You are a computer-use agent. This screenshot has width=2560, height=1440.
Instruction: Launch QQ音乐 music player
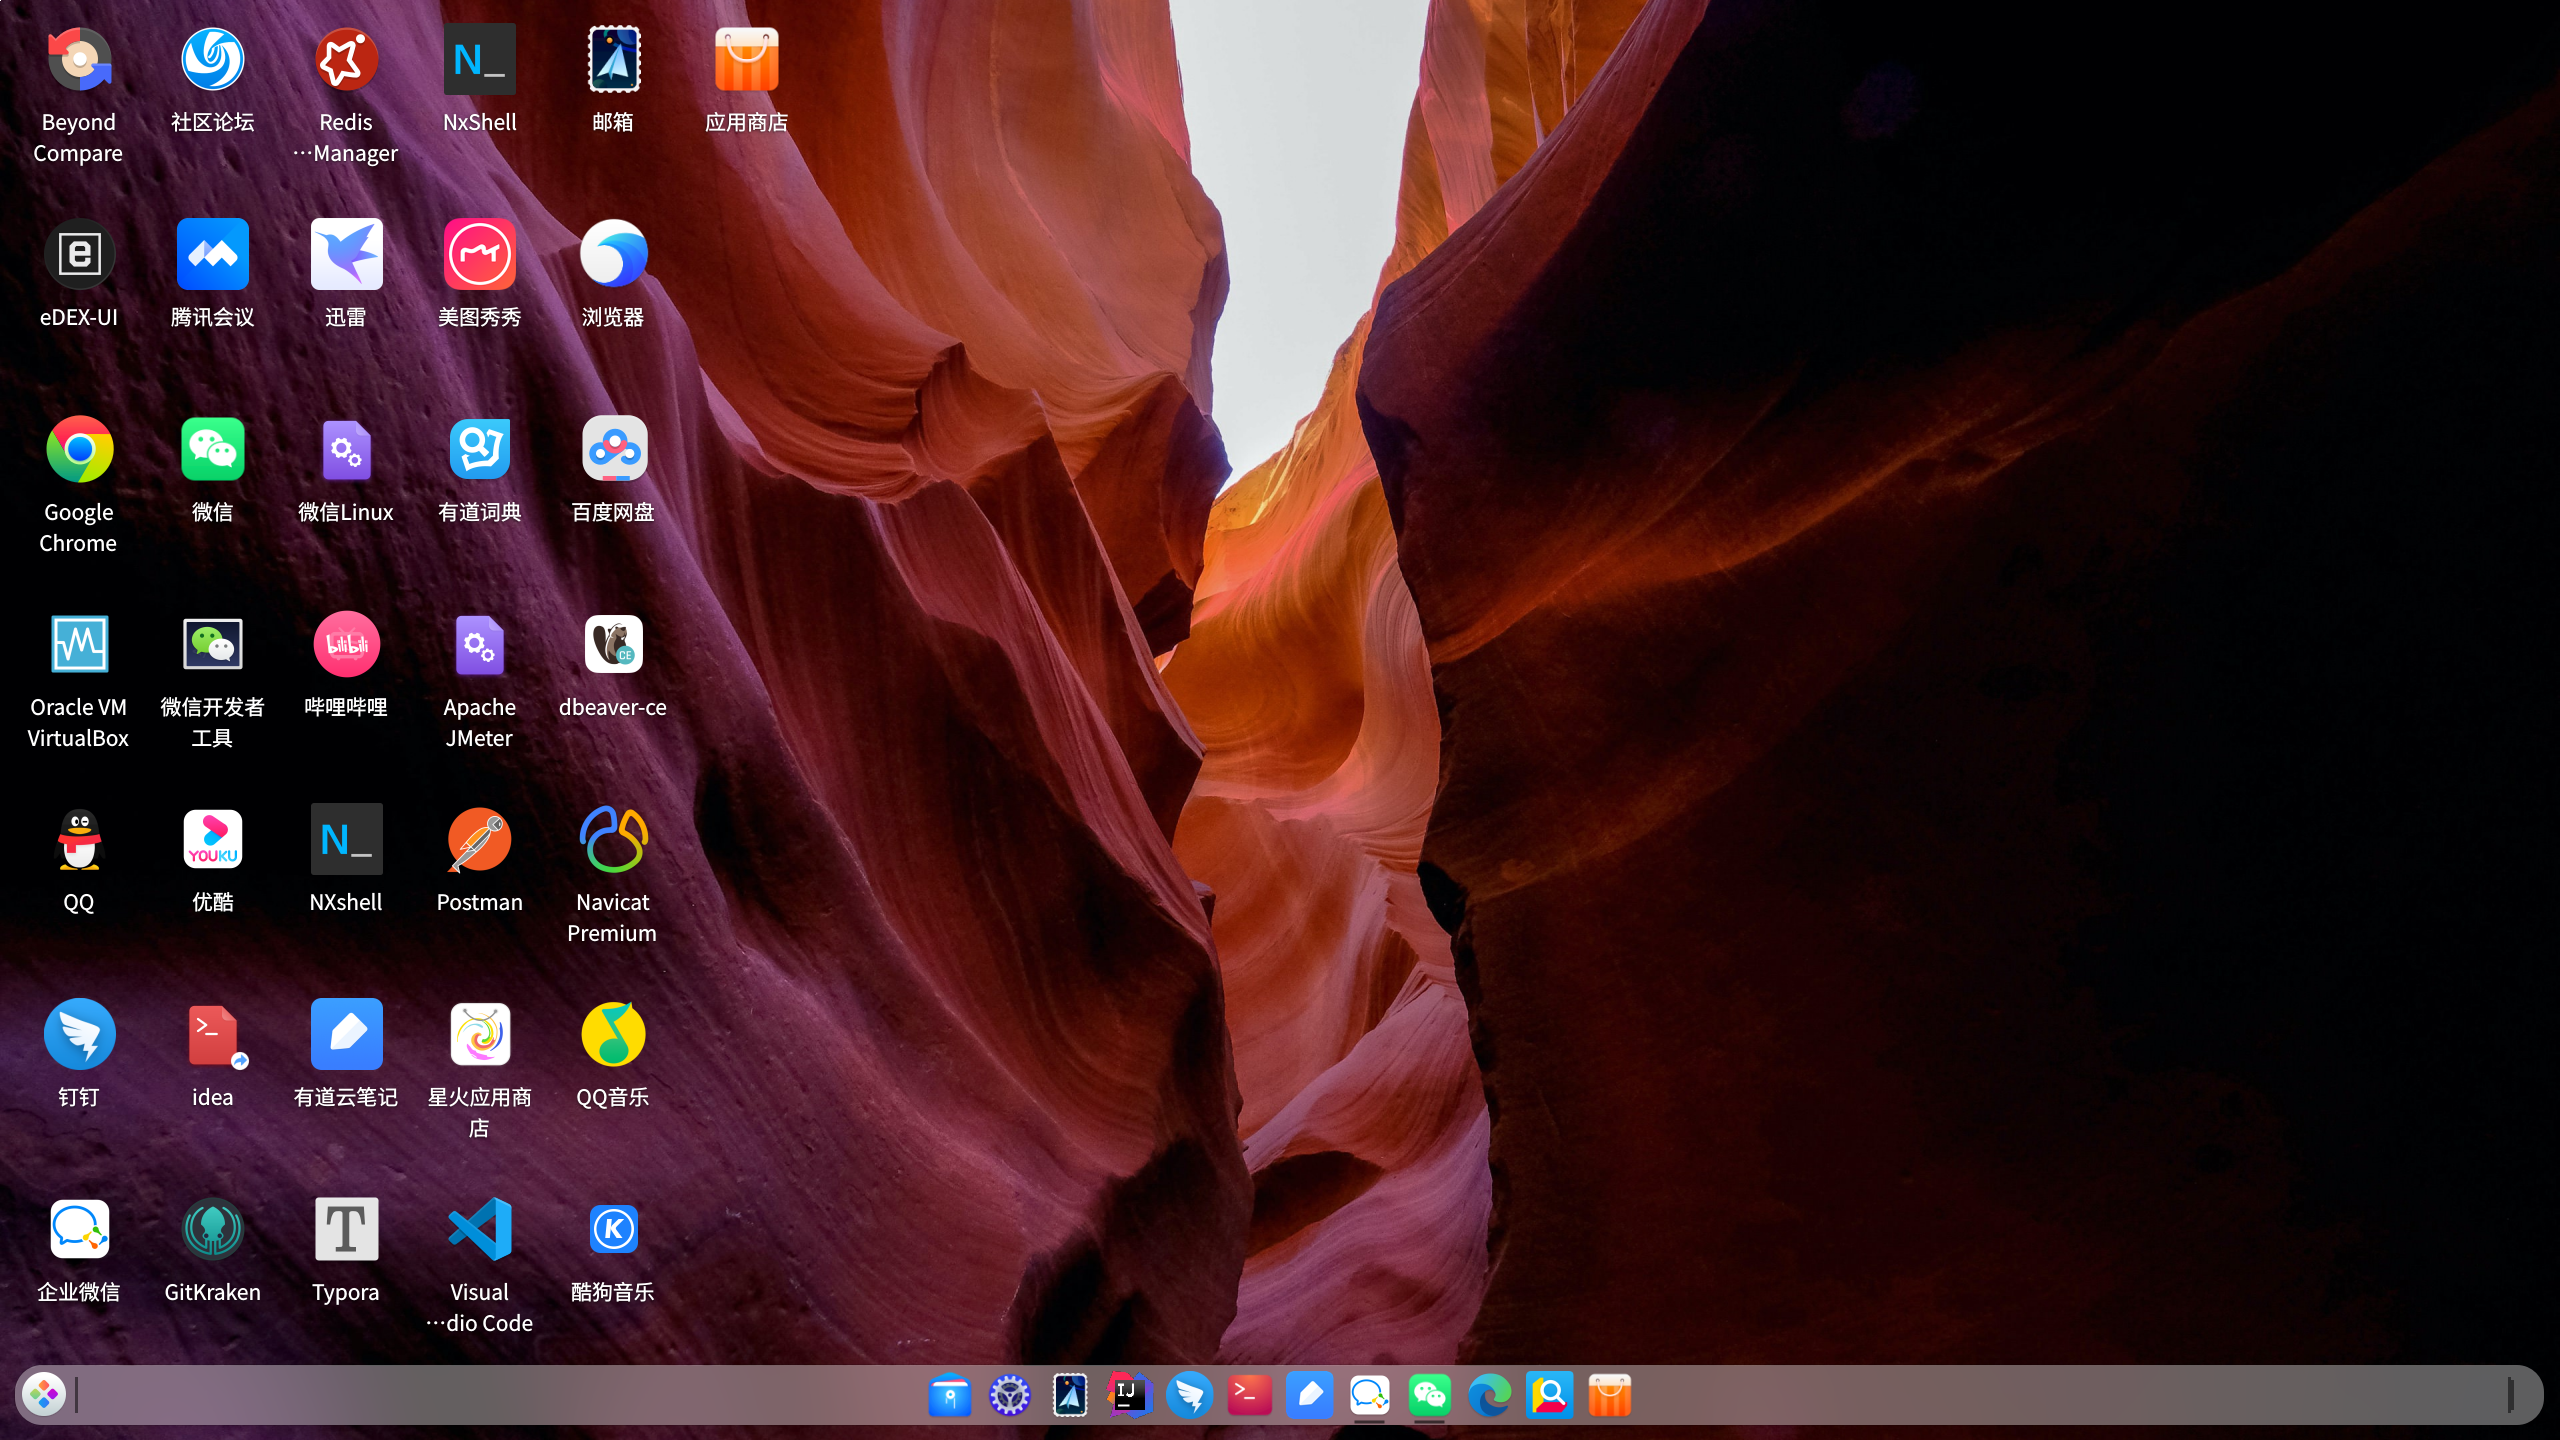pos(613,1034)
